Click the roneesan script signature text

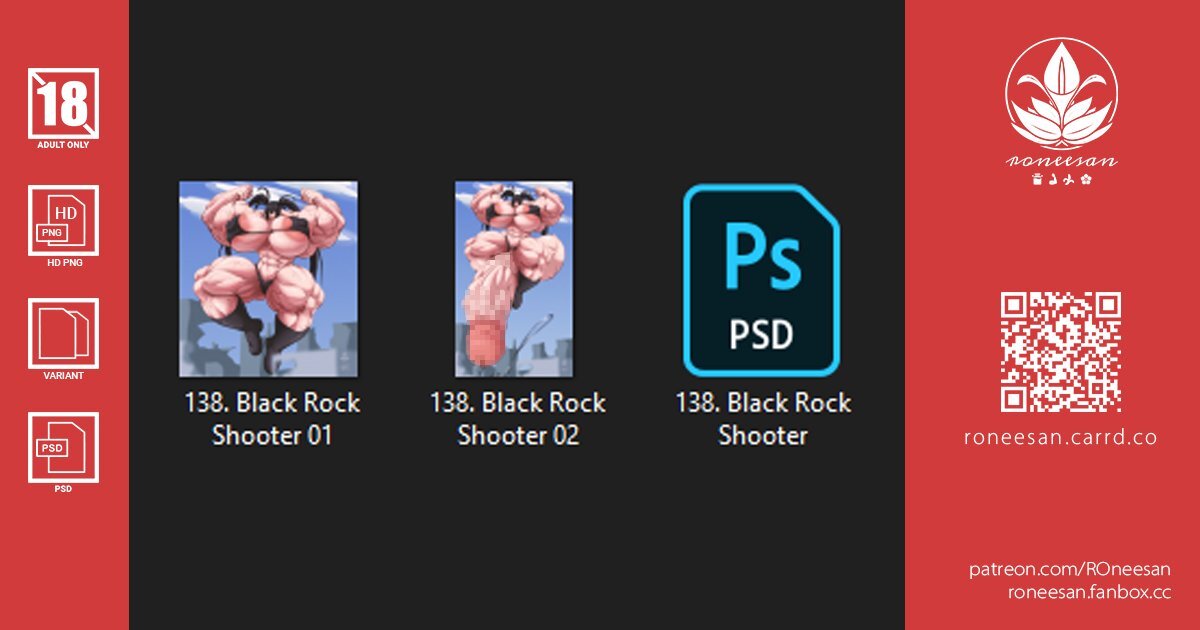pyautogui.click(x=1061, y=161)
